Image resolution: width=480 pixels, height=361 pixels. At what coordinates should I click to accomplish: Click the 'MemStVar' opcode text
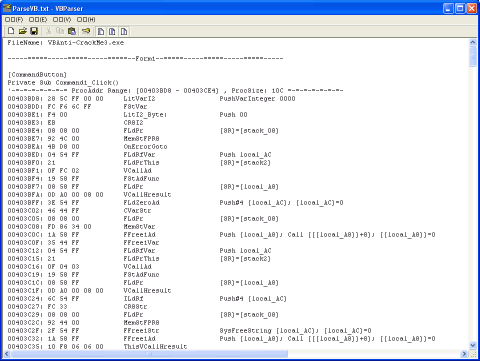coord(139,227)
